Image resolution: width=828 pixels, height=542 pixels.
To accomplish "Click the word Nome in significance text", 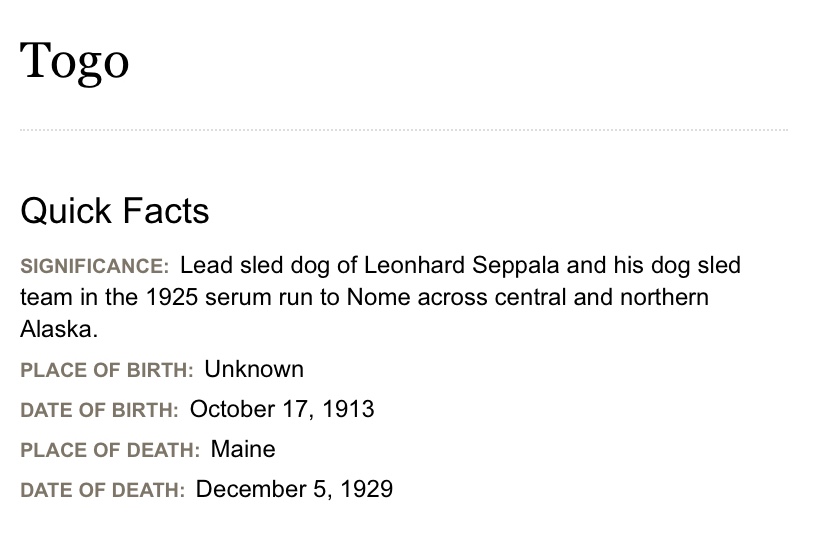I will (x=378, y=297).
